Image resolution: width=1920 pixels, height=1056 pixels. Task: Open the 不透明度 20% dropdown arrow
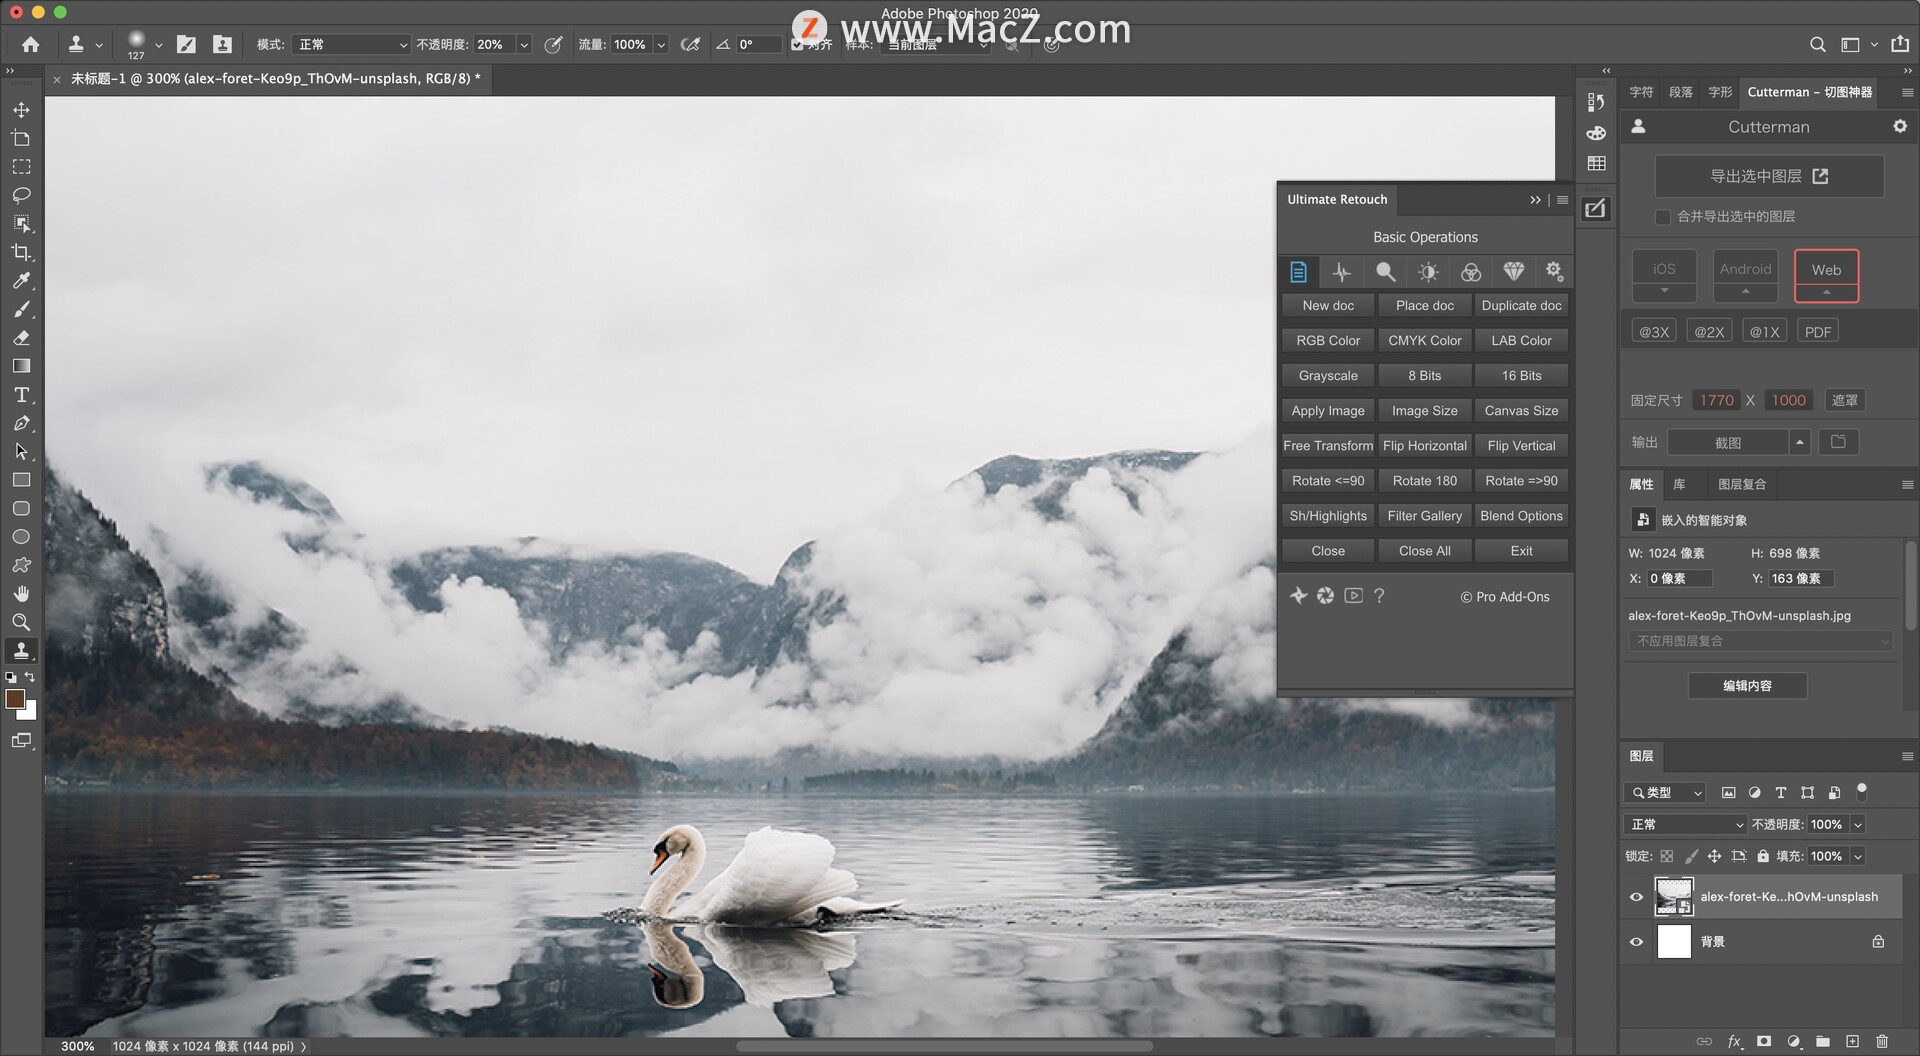(523, 44)
